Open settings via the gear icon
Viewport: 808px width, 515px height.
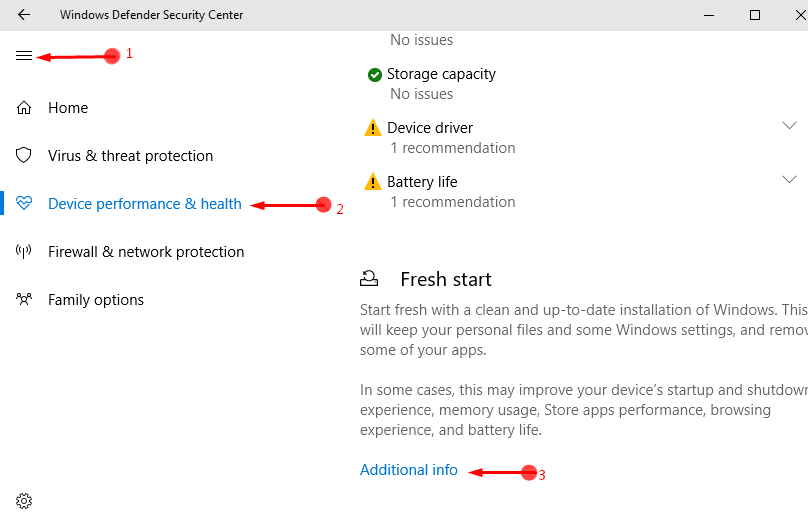24,501
